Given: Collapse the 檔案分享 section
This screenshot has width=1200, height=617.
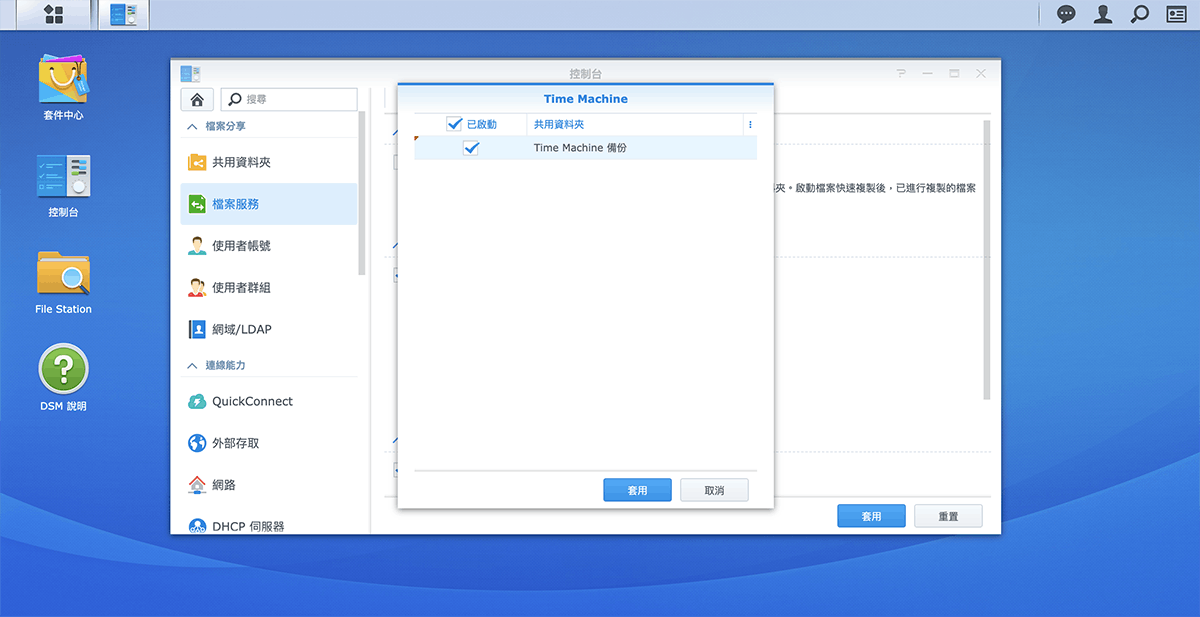Looking at the screenshot, I should tap(192, 126).
